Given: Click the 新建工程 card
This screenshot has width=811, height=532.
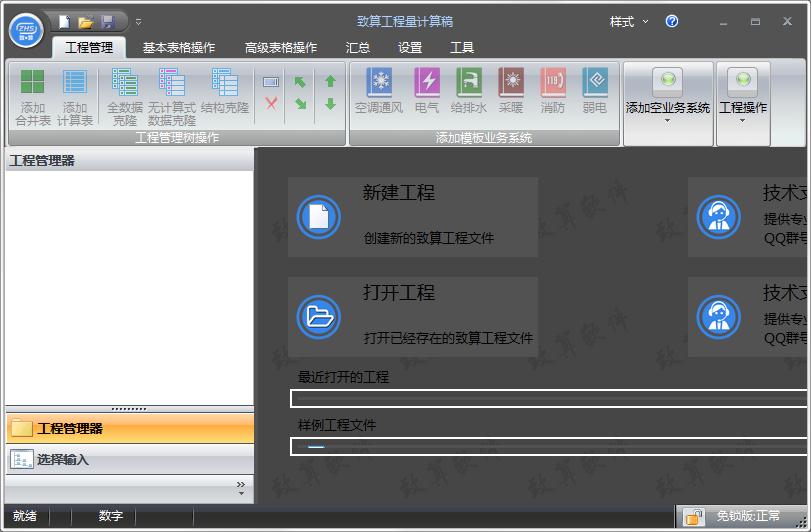Looking at the screenshot, I should point(412,217).
